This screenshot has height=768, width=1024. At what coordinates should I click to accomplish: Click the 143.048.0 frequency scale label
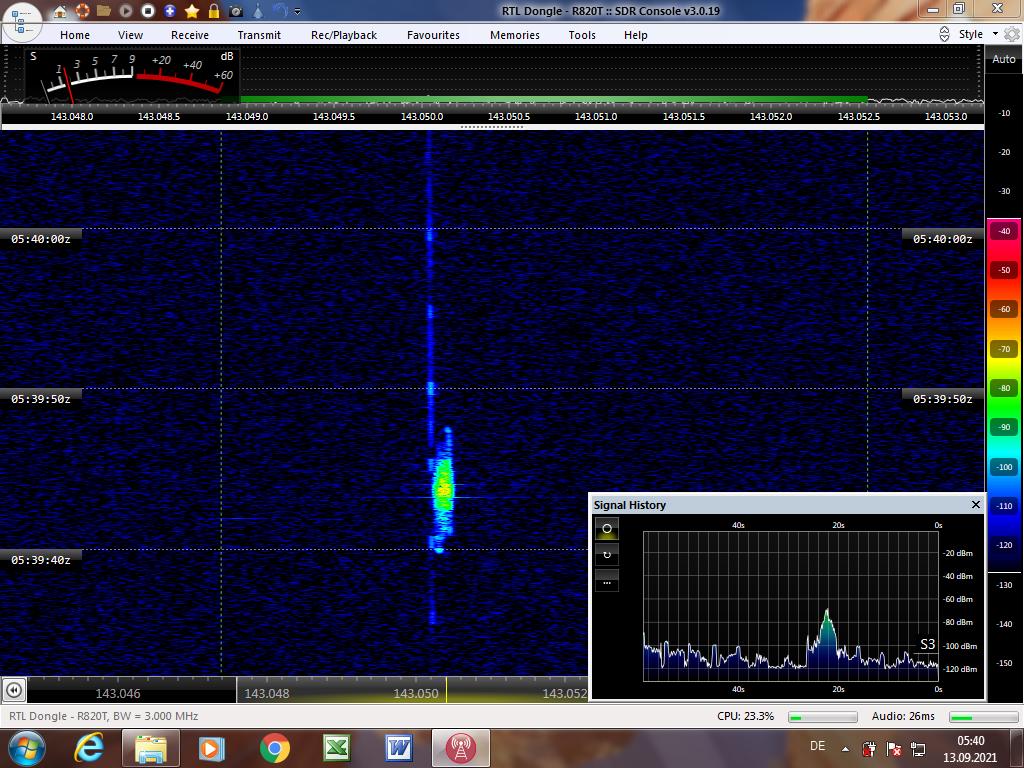(72, 116)
